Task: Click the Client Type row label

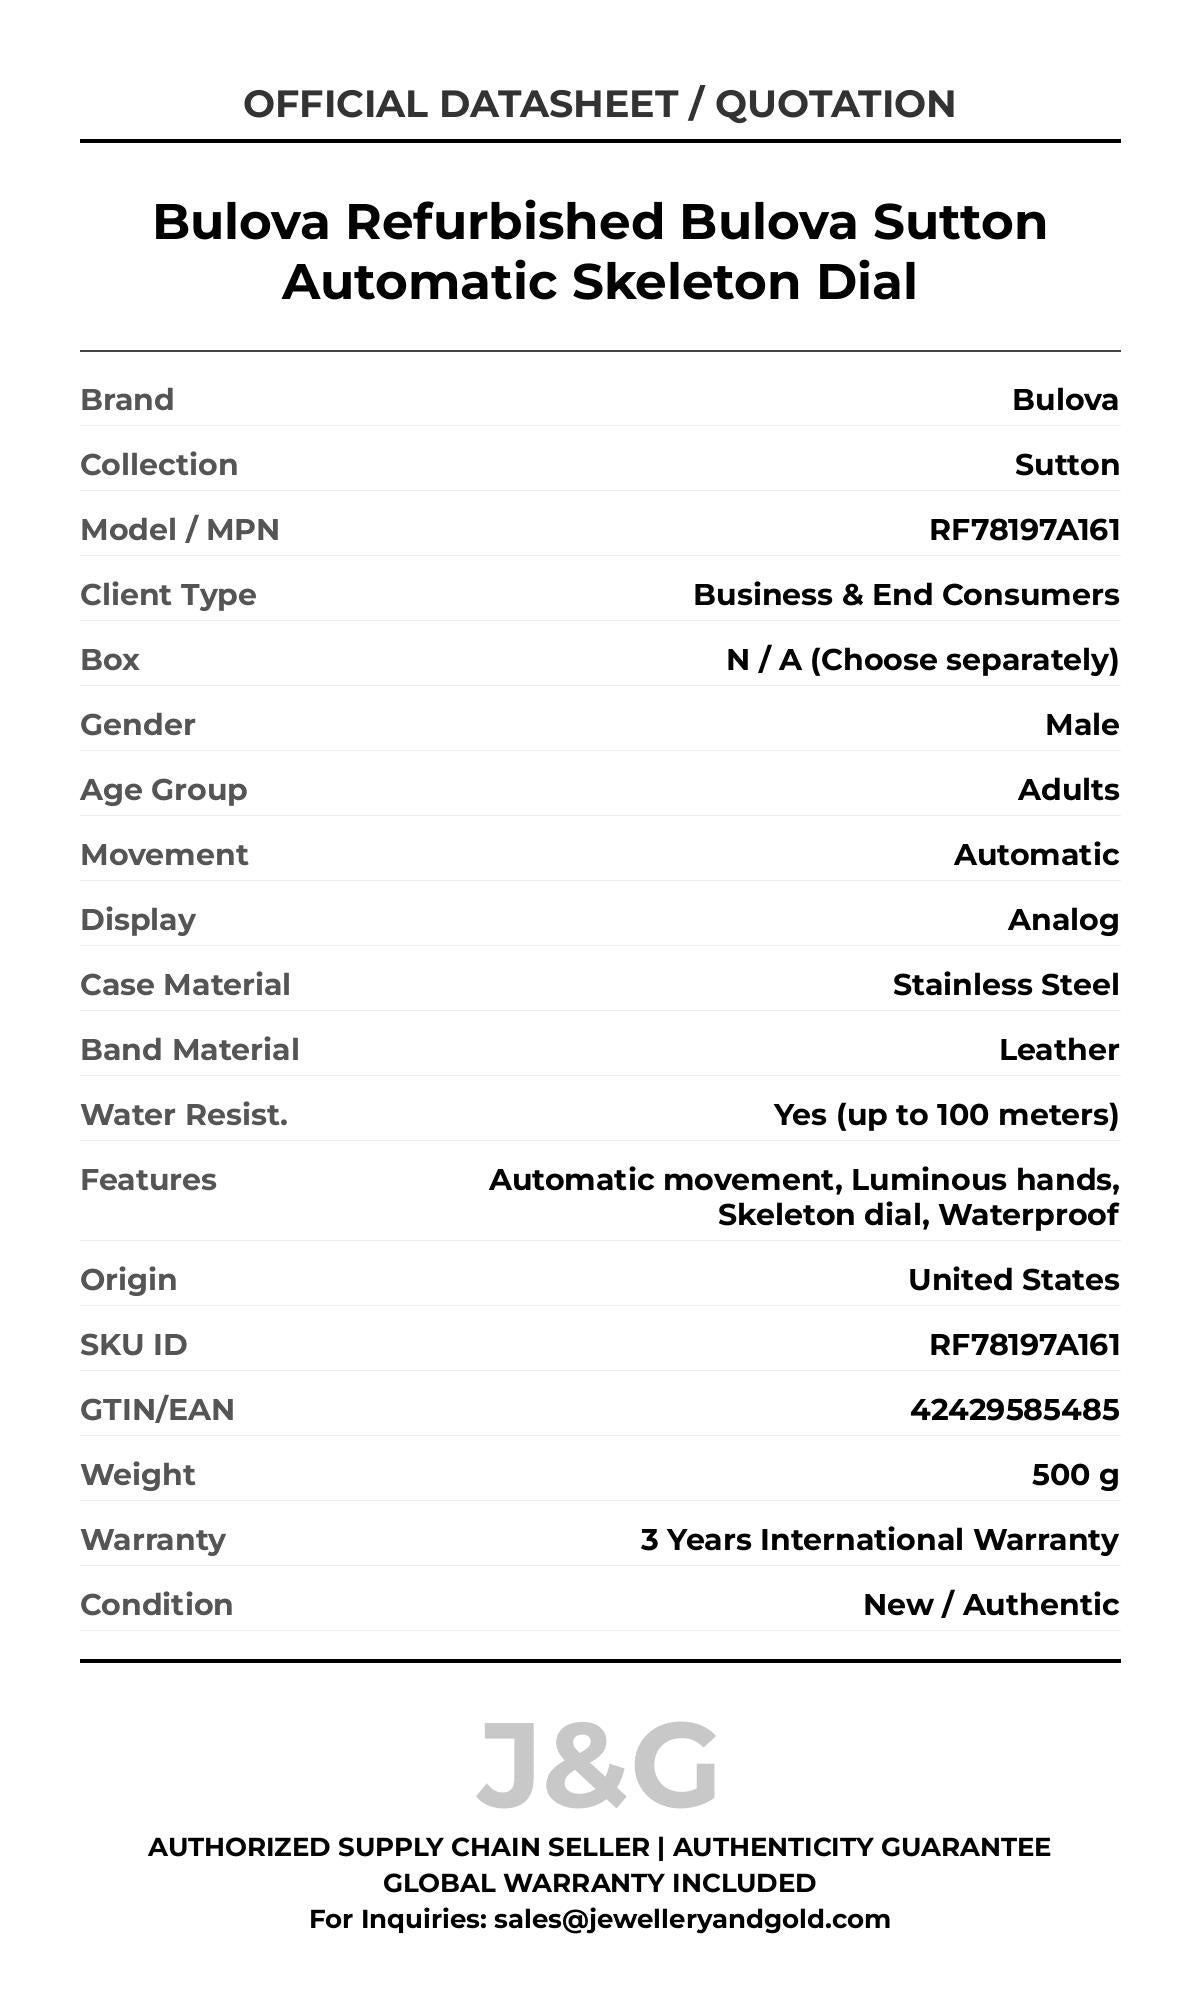Action: point(168,594)
